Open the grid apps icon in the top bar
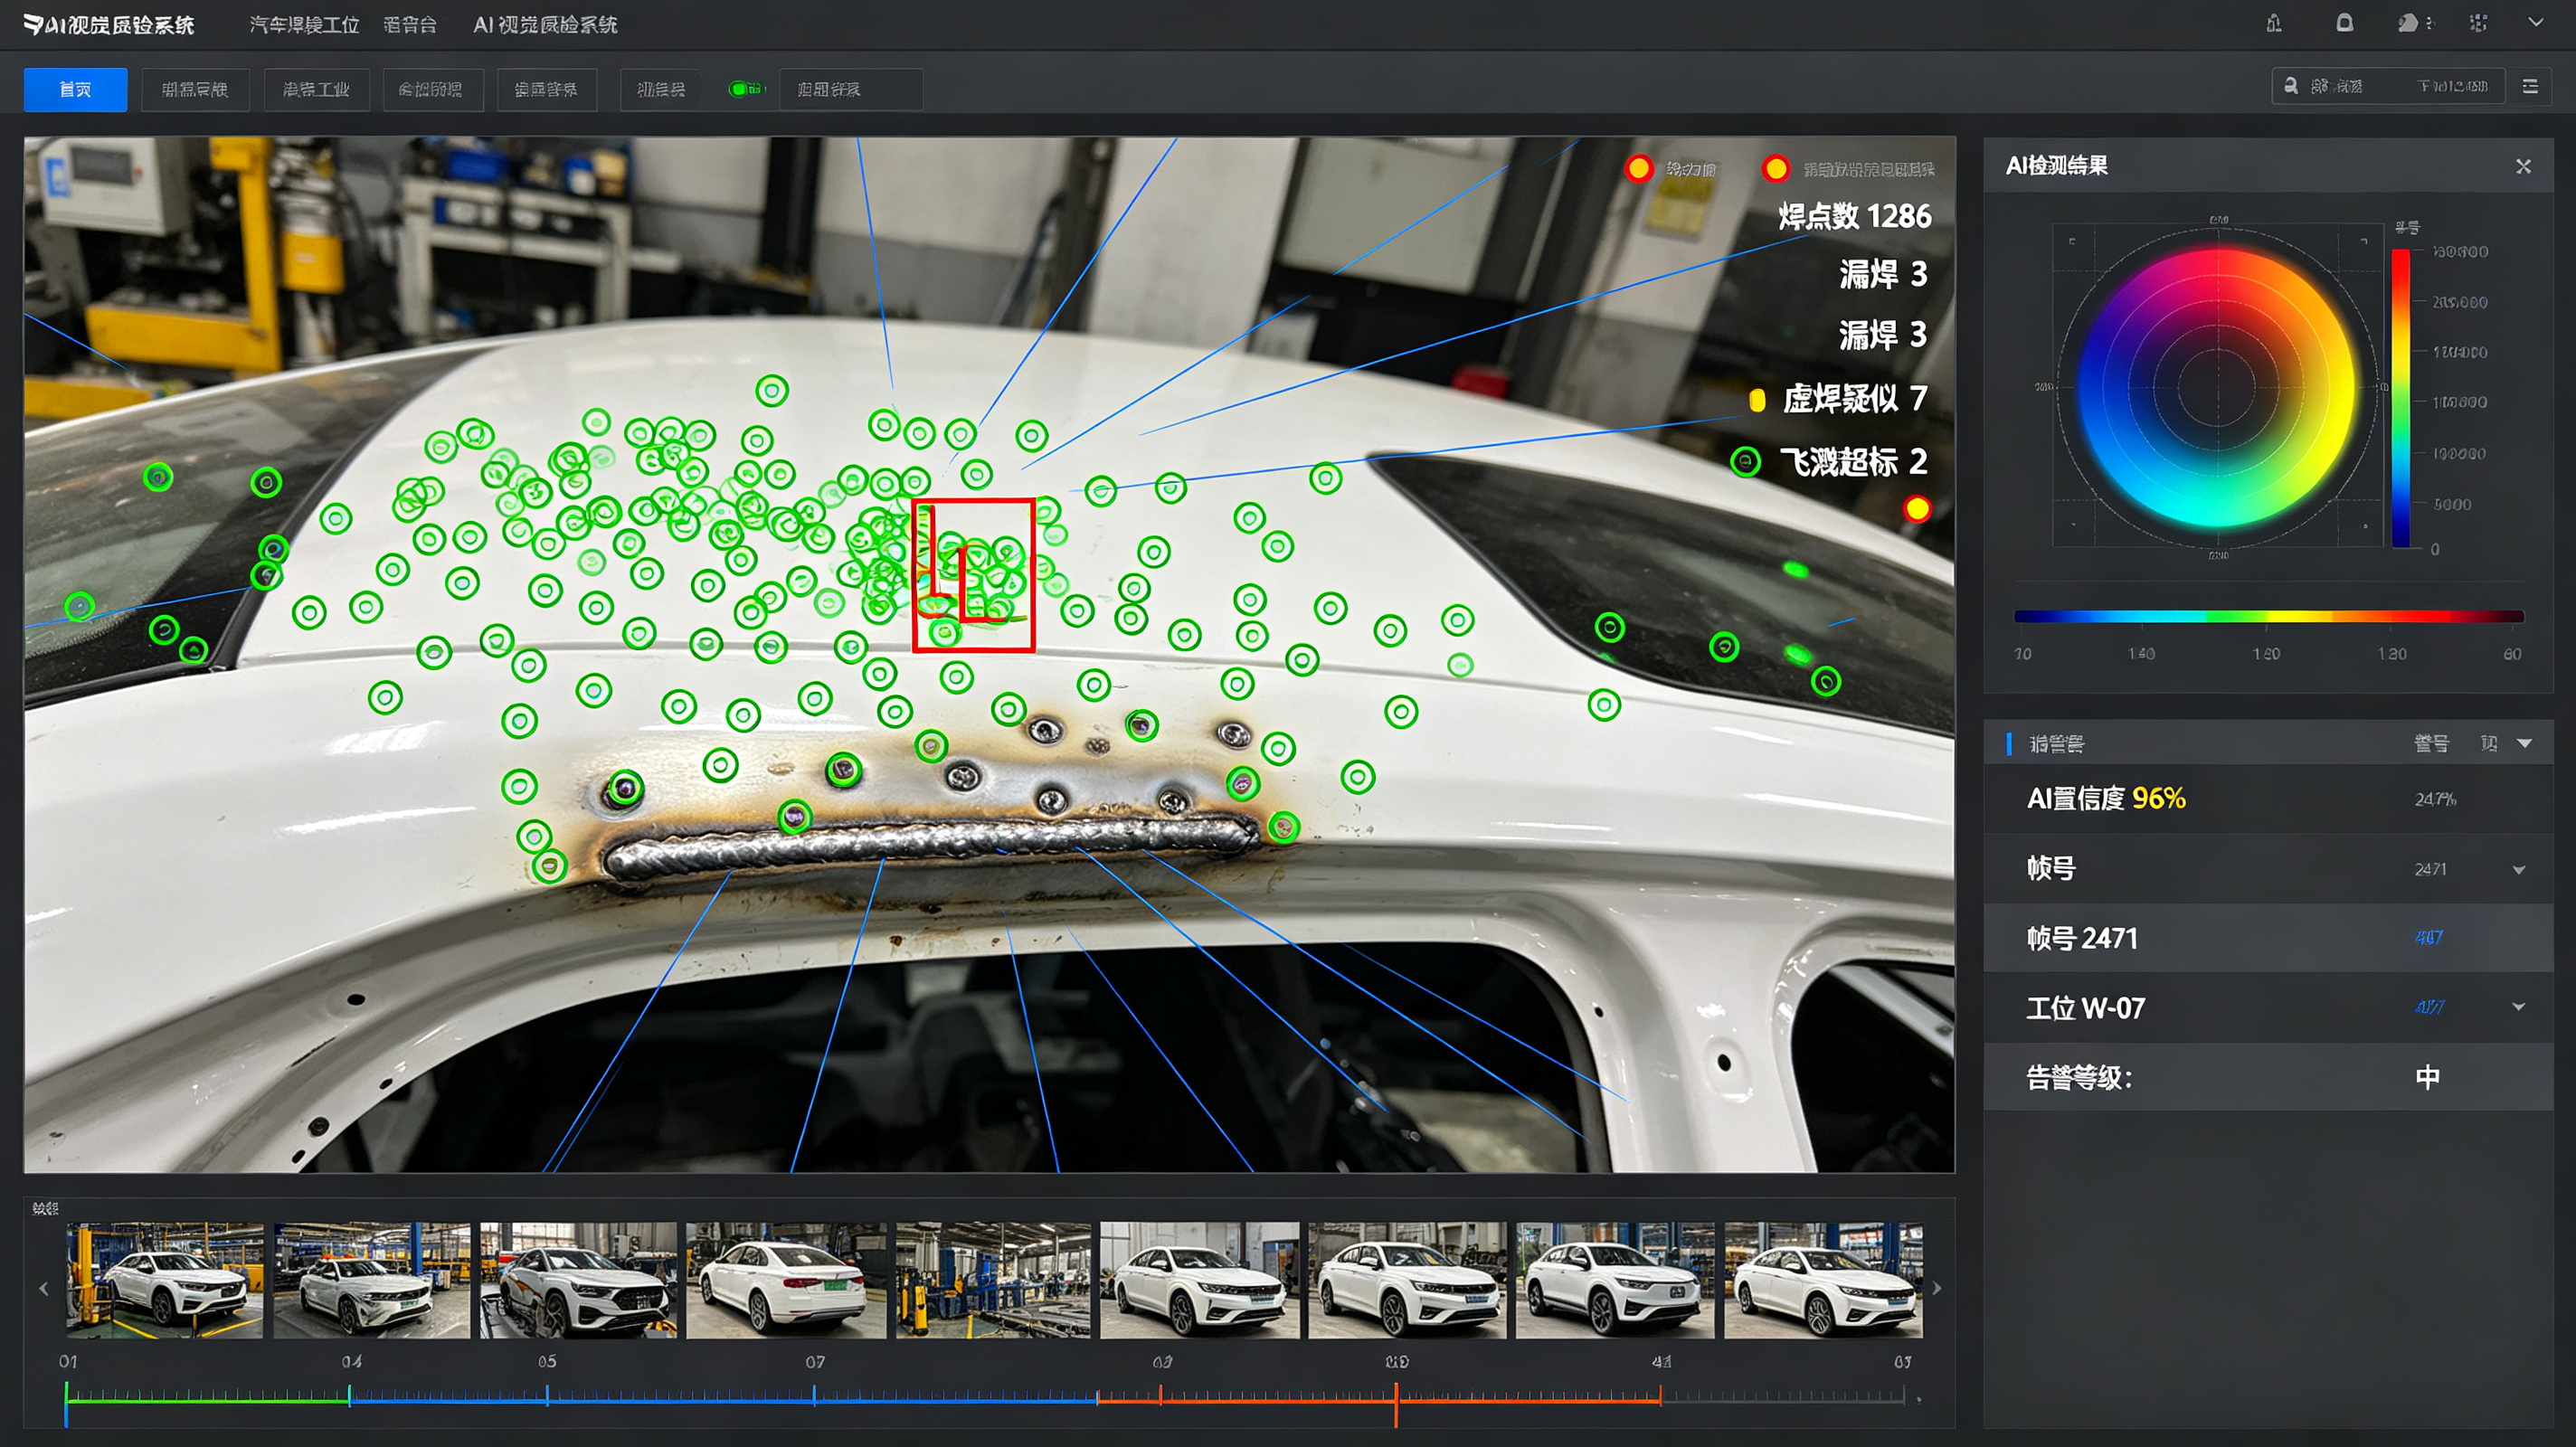Screen dimensions: 2576x1447 (x=2478, y=23)
